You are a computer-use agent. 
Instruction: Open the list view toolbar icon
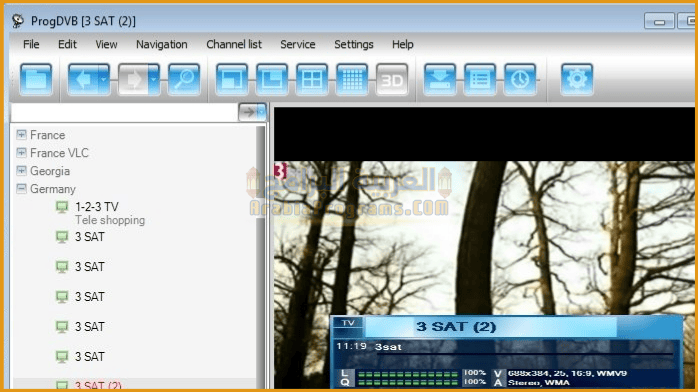[479, 79]
